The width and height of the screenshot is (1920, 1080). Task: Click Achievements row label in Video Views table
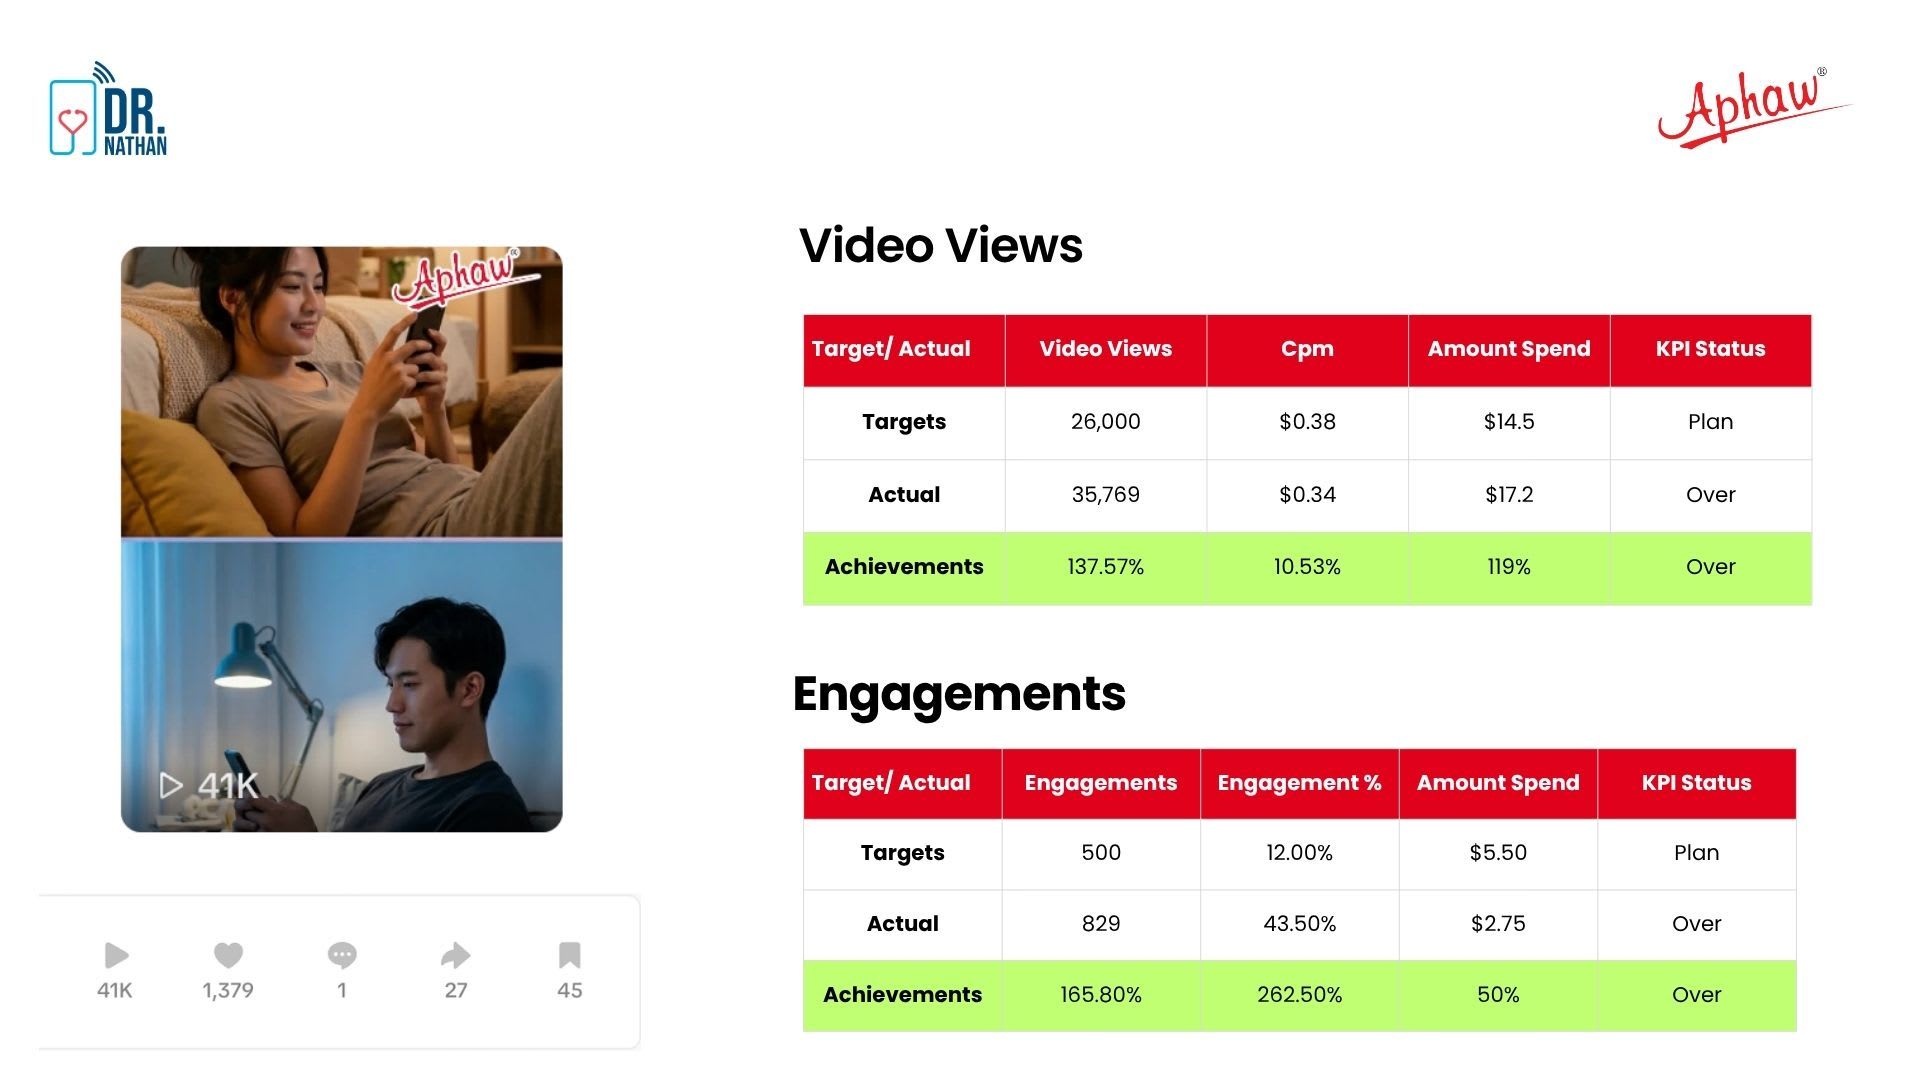[904, 567]
